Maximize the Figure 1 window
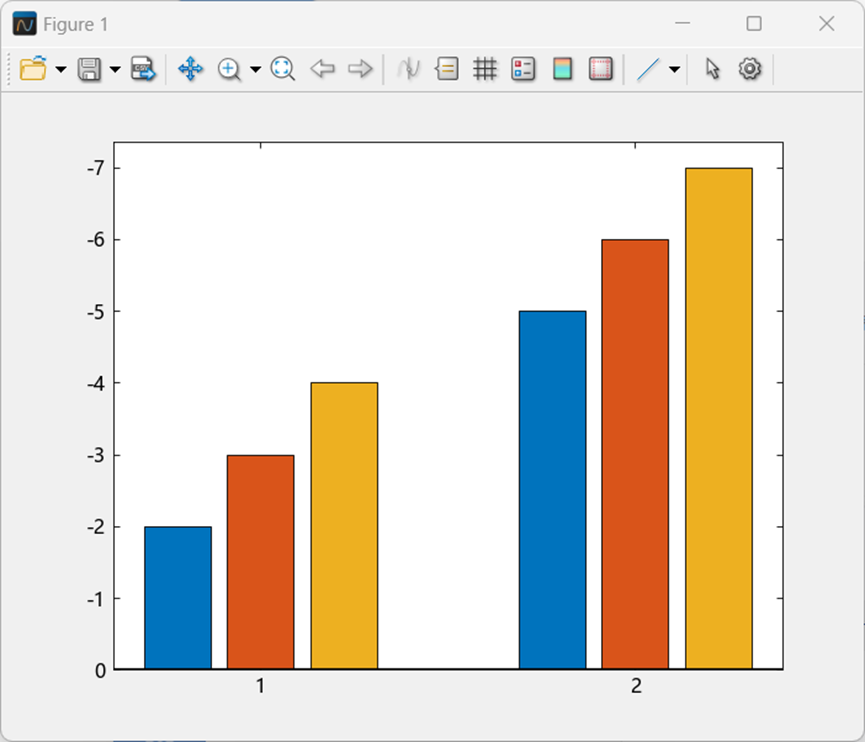Image resolution: width=865 pixels, height=742 pixels. [754, 23]
